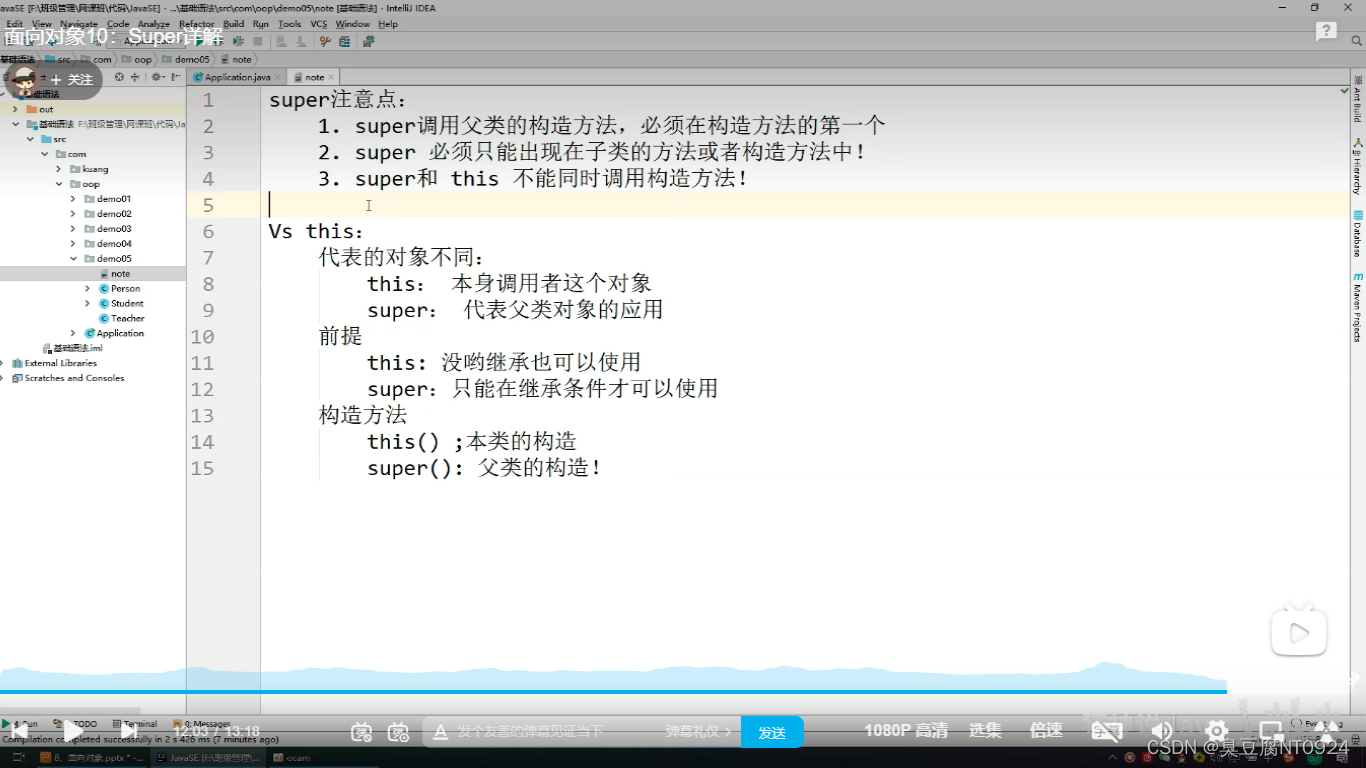Screen dimensions: 1366x768
Task: Select the note file in tree
Action: [x=114, y=274]
